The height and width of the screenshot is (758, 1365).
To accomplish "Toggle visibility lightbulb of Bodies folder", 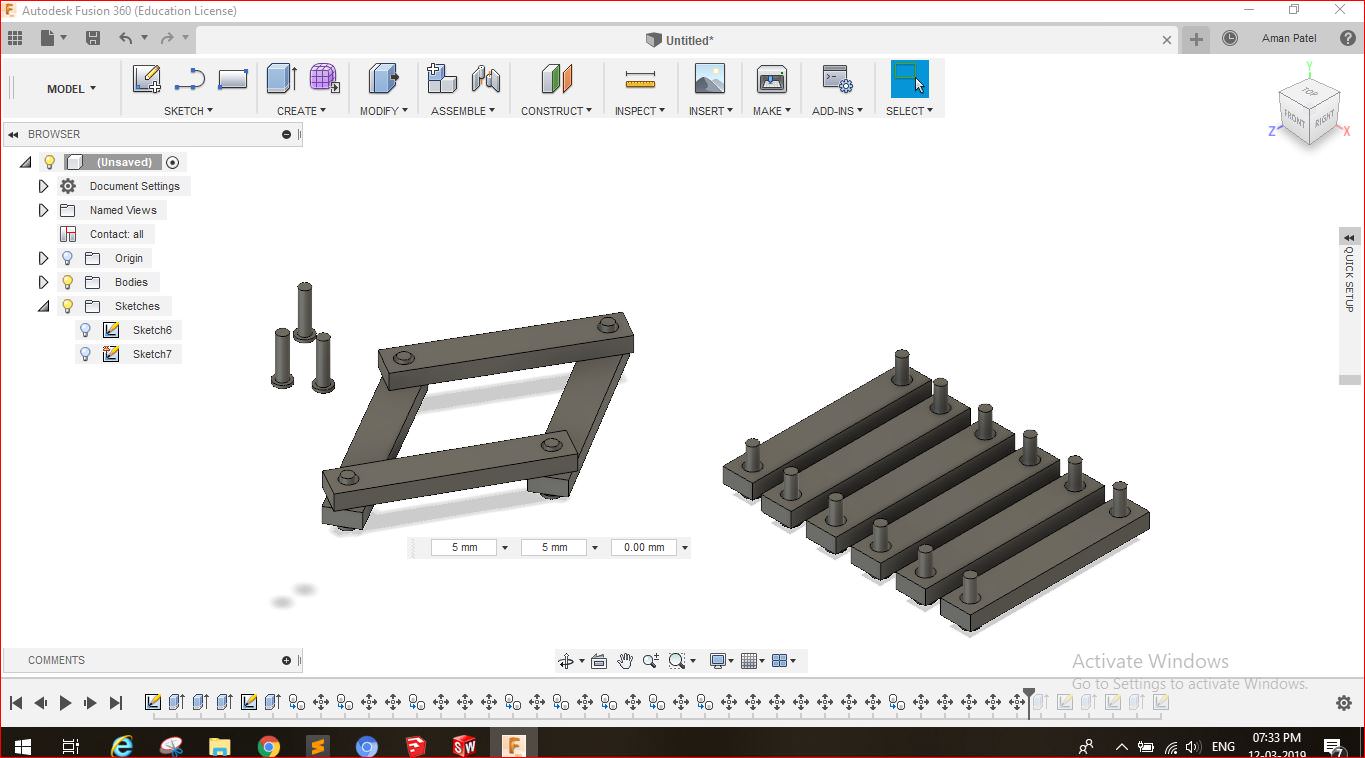I will (x=68, y=282).
